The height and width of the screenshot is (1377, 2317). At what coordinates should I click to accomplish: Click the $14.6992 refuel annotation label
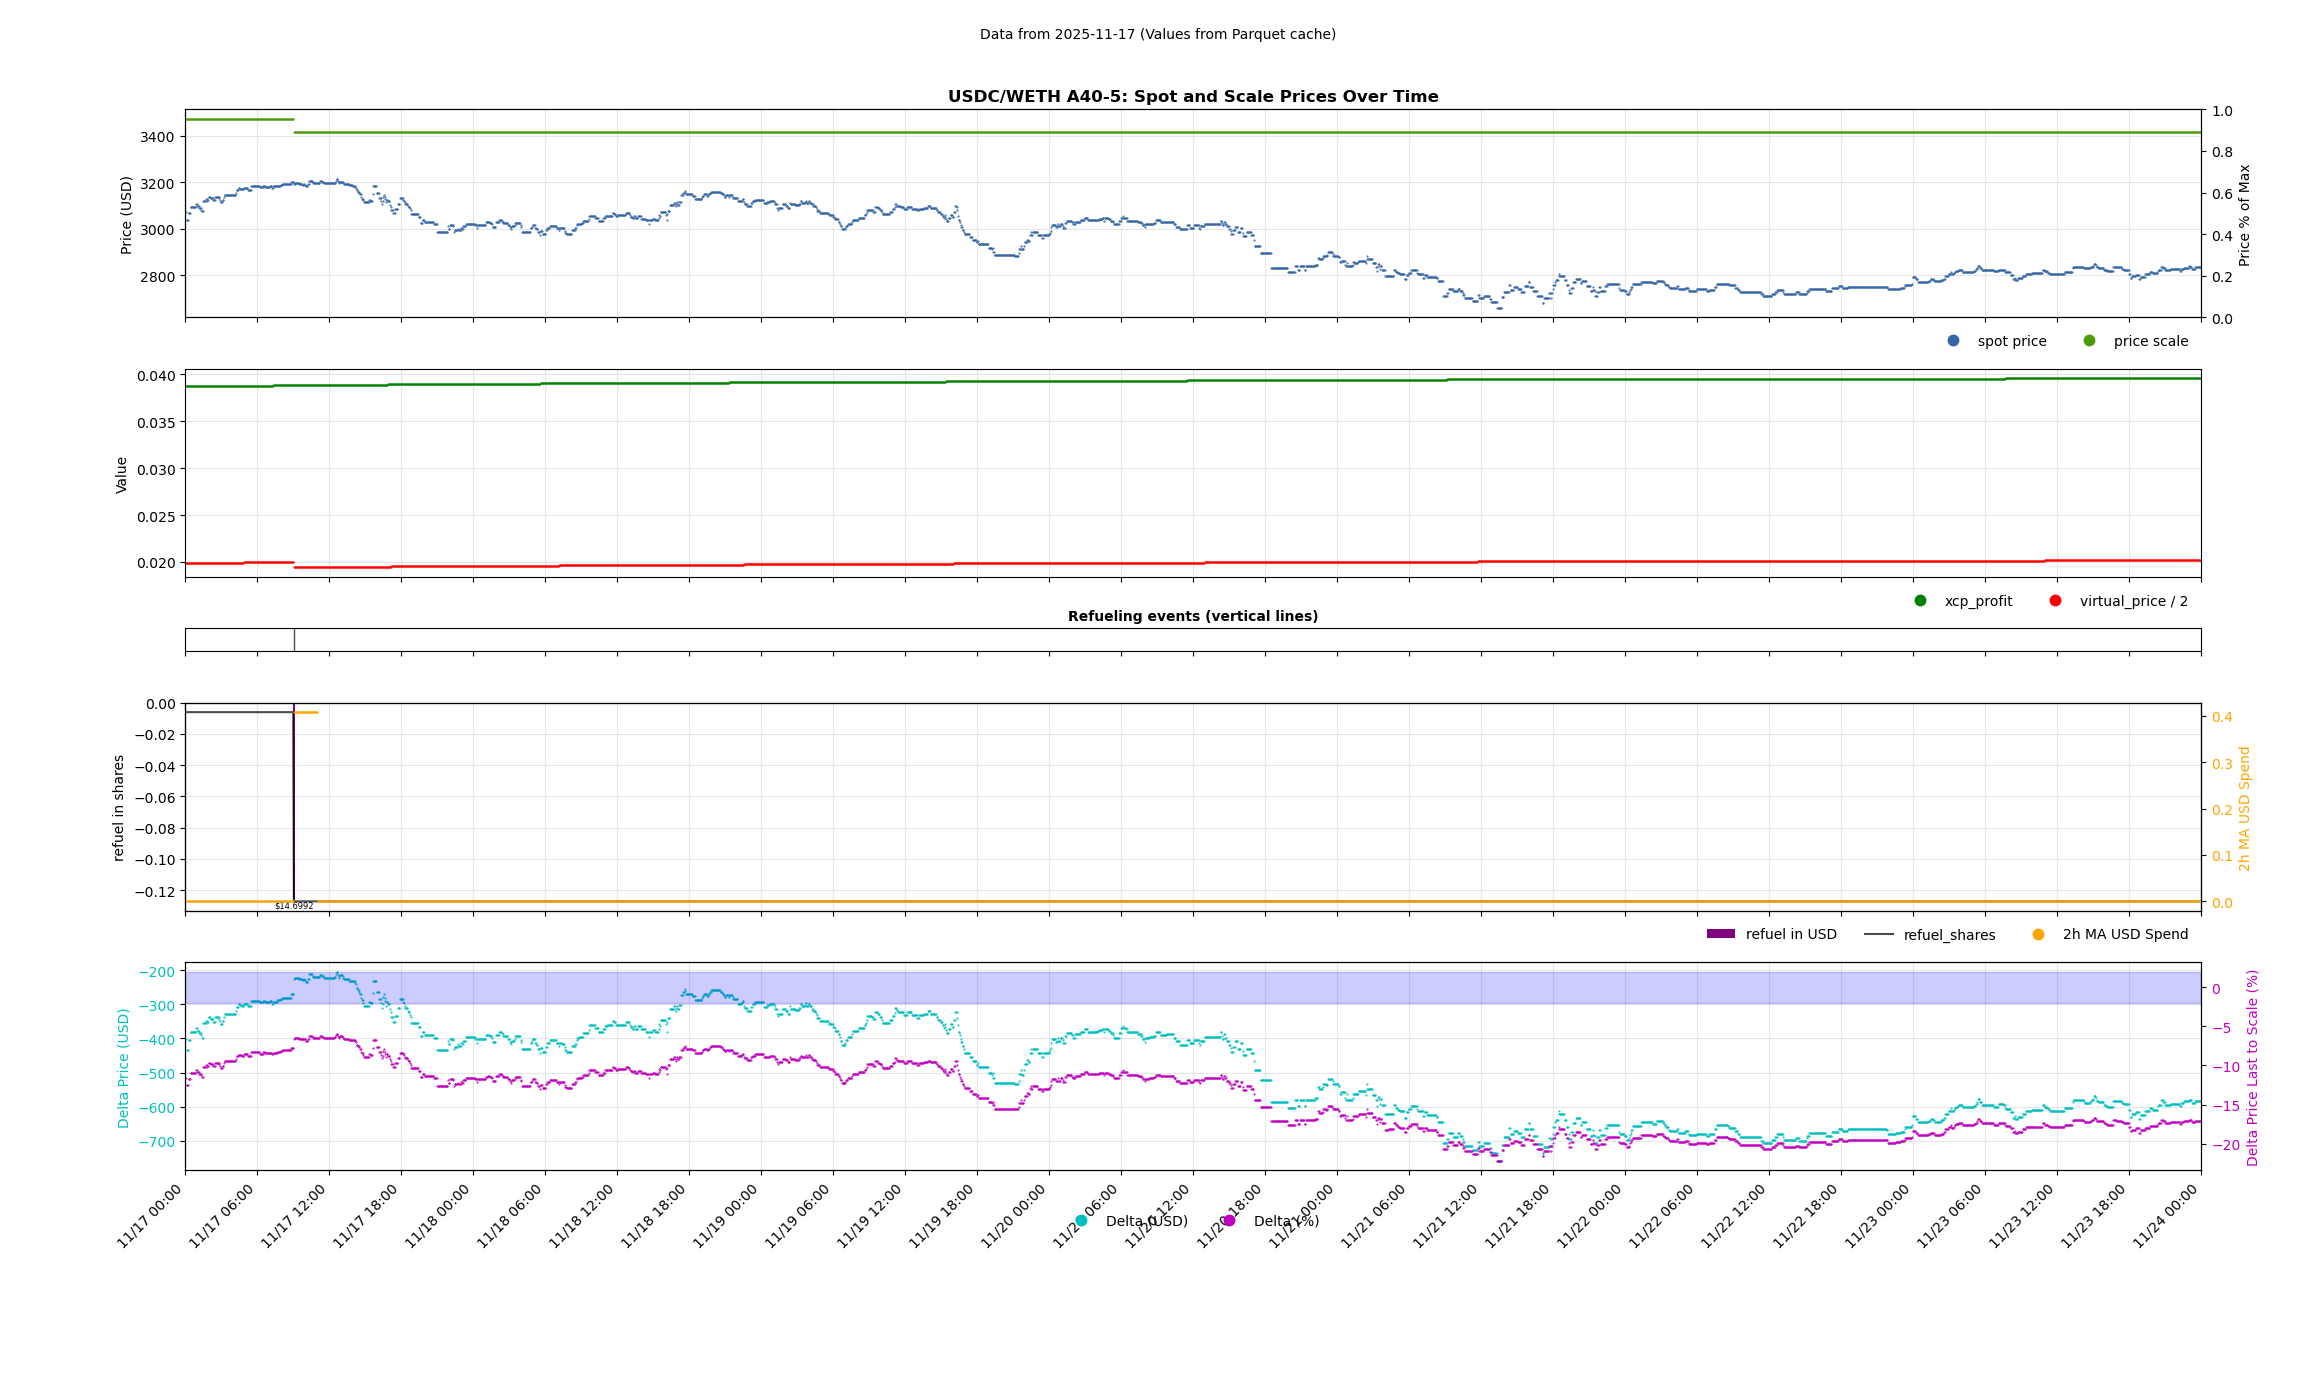(294, 906)
